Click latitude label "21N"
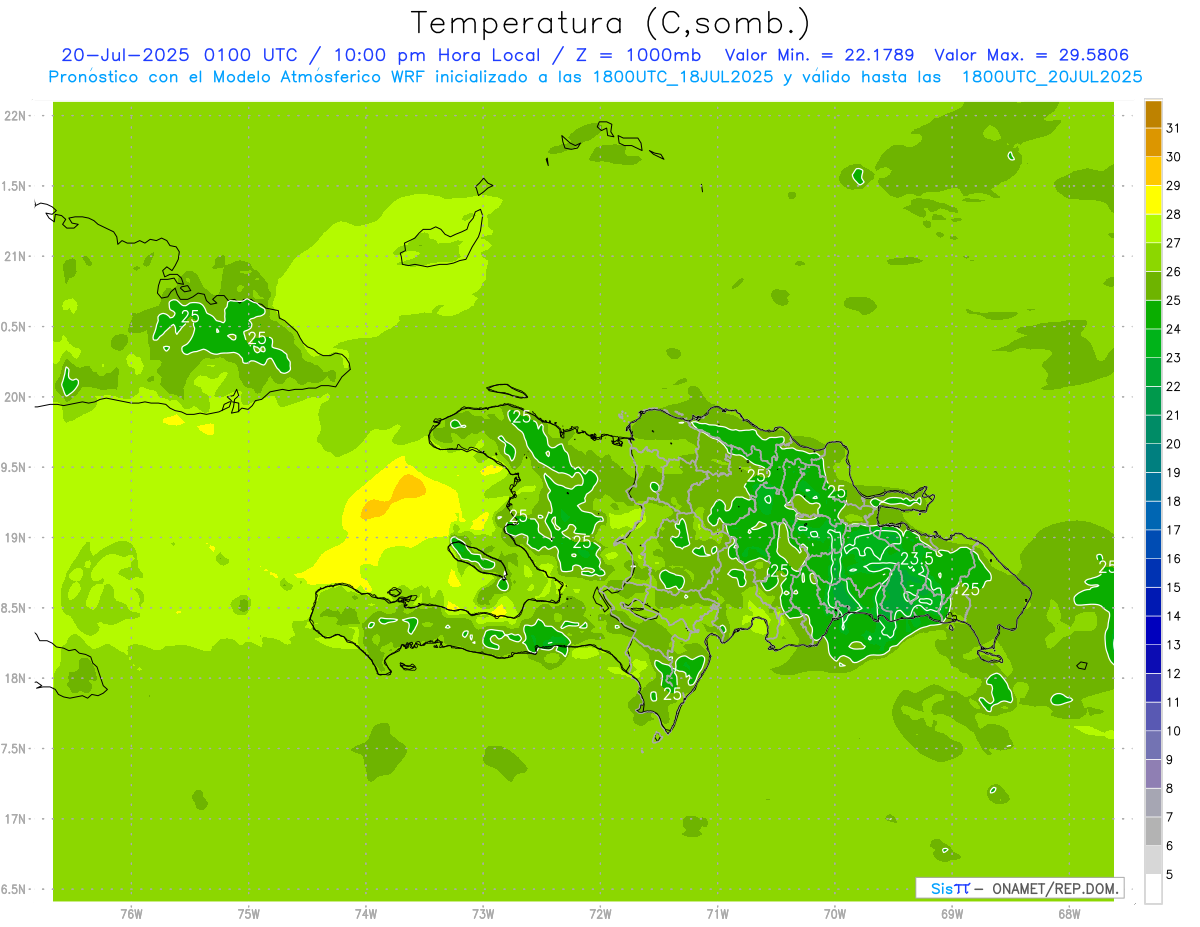This screenshot has height=927, width=1200. coord(14,257)
